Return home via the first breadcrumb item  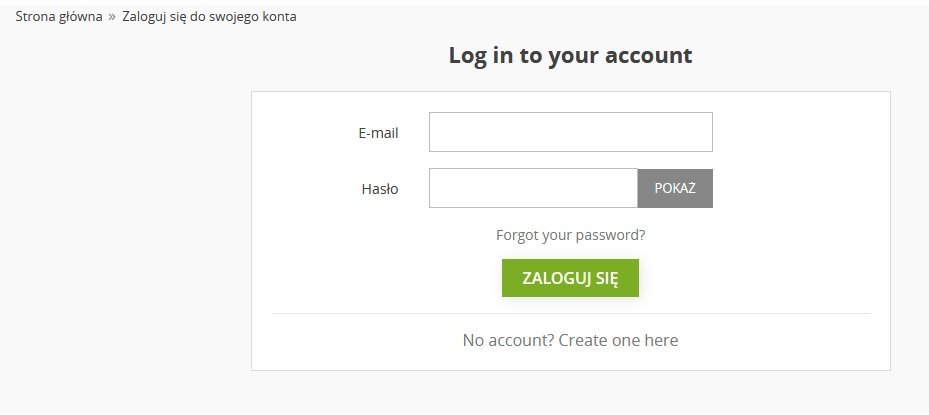(x=59, y=17)
